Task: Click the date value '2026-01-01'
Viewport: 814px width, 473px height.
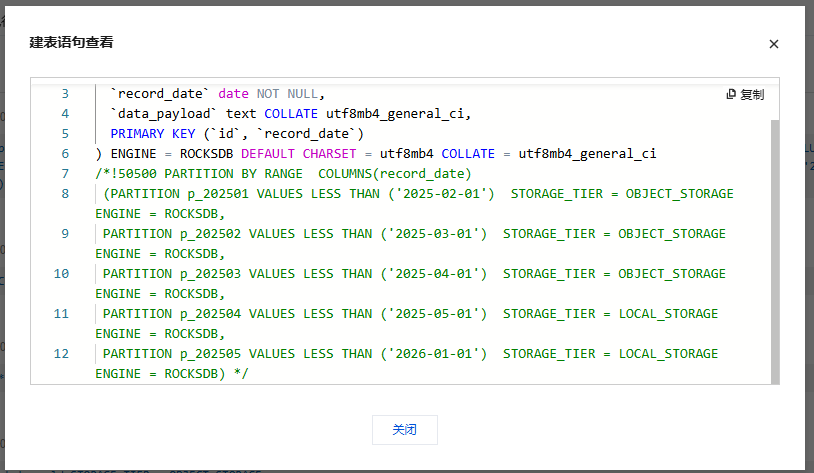Action: pos(433,354)
